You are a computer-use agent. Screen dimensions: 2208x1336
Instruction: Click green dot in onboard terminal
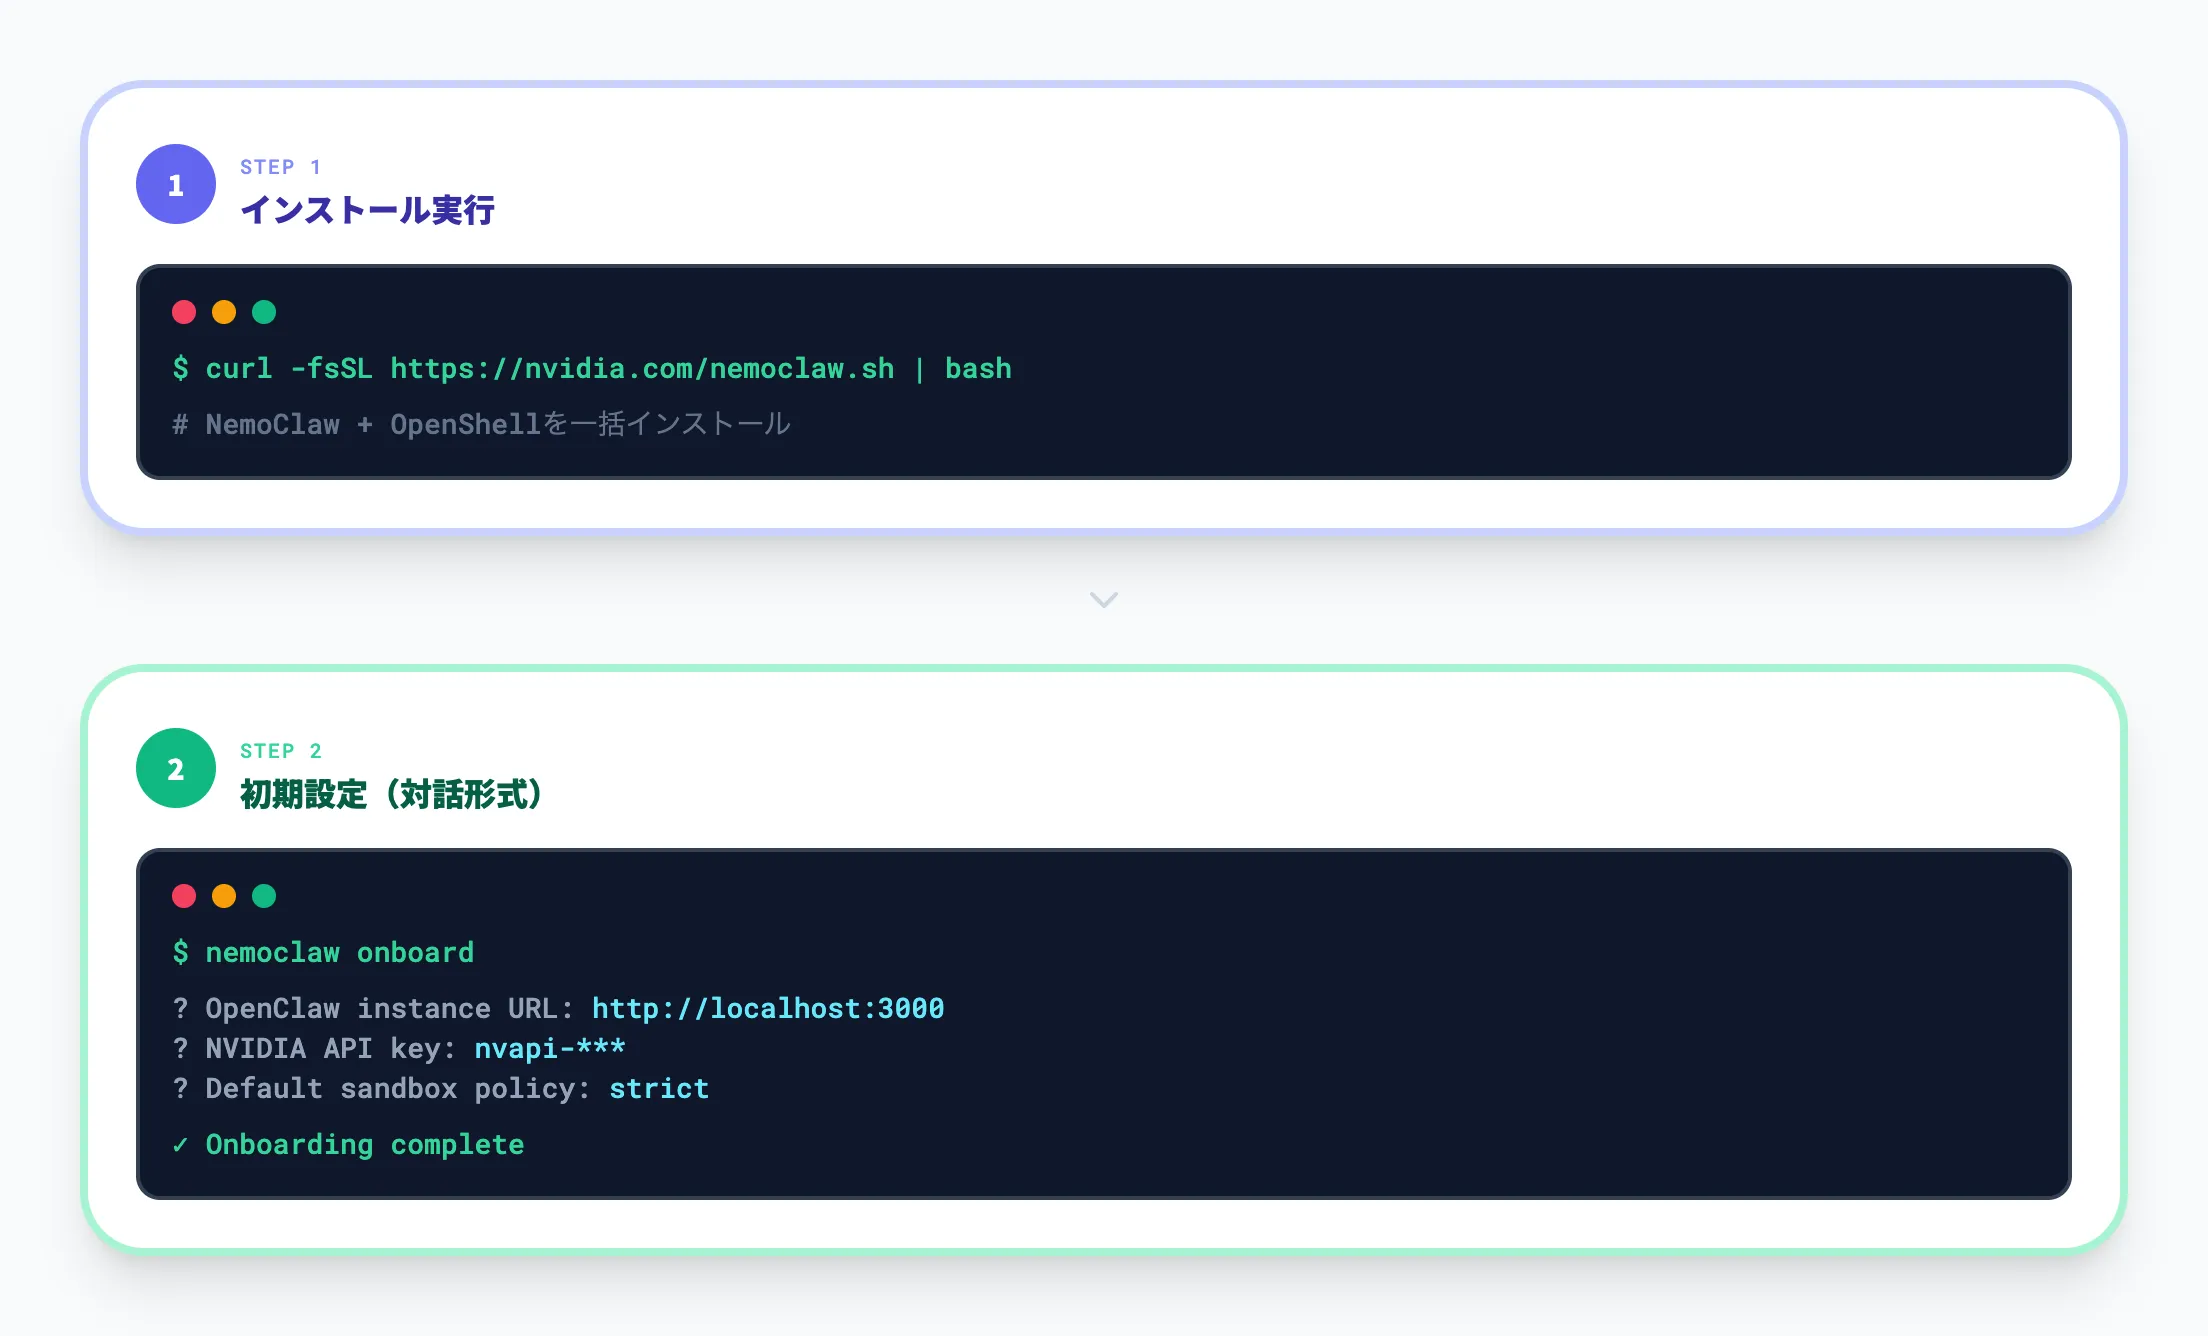[264, 896]
